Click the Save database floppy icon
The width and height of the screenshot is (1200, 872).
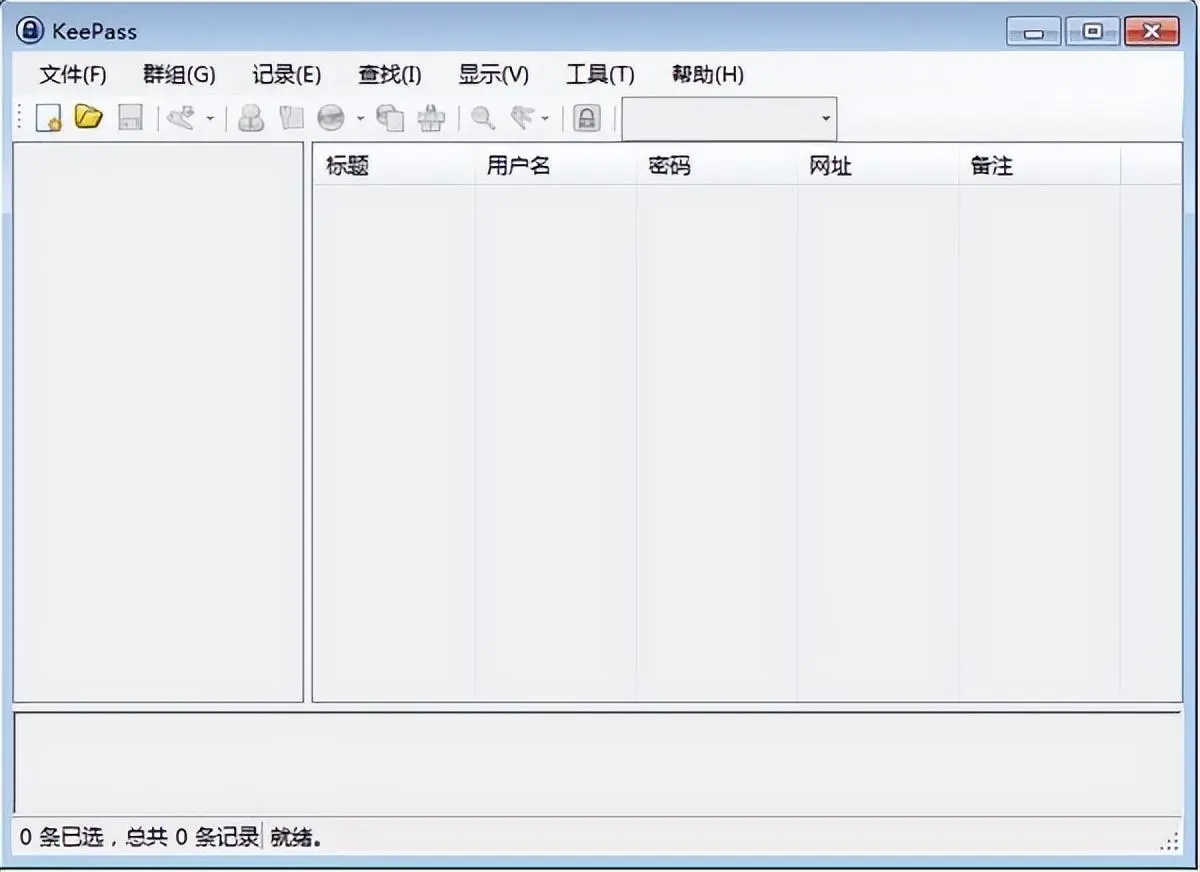coord(130,118)
